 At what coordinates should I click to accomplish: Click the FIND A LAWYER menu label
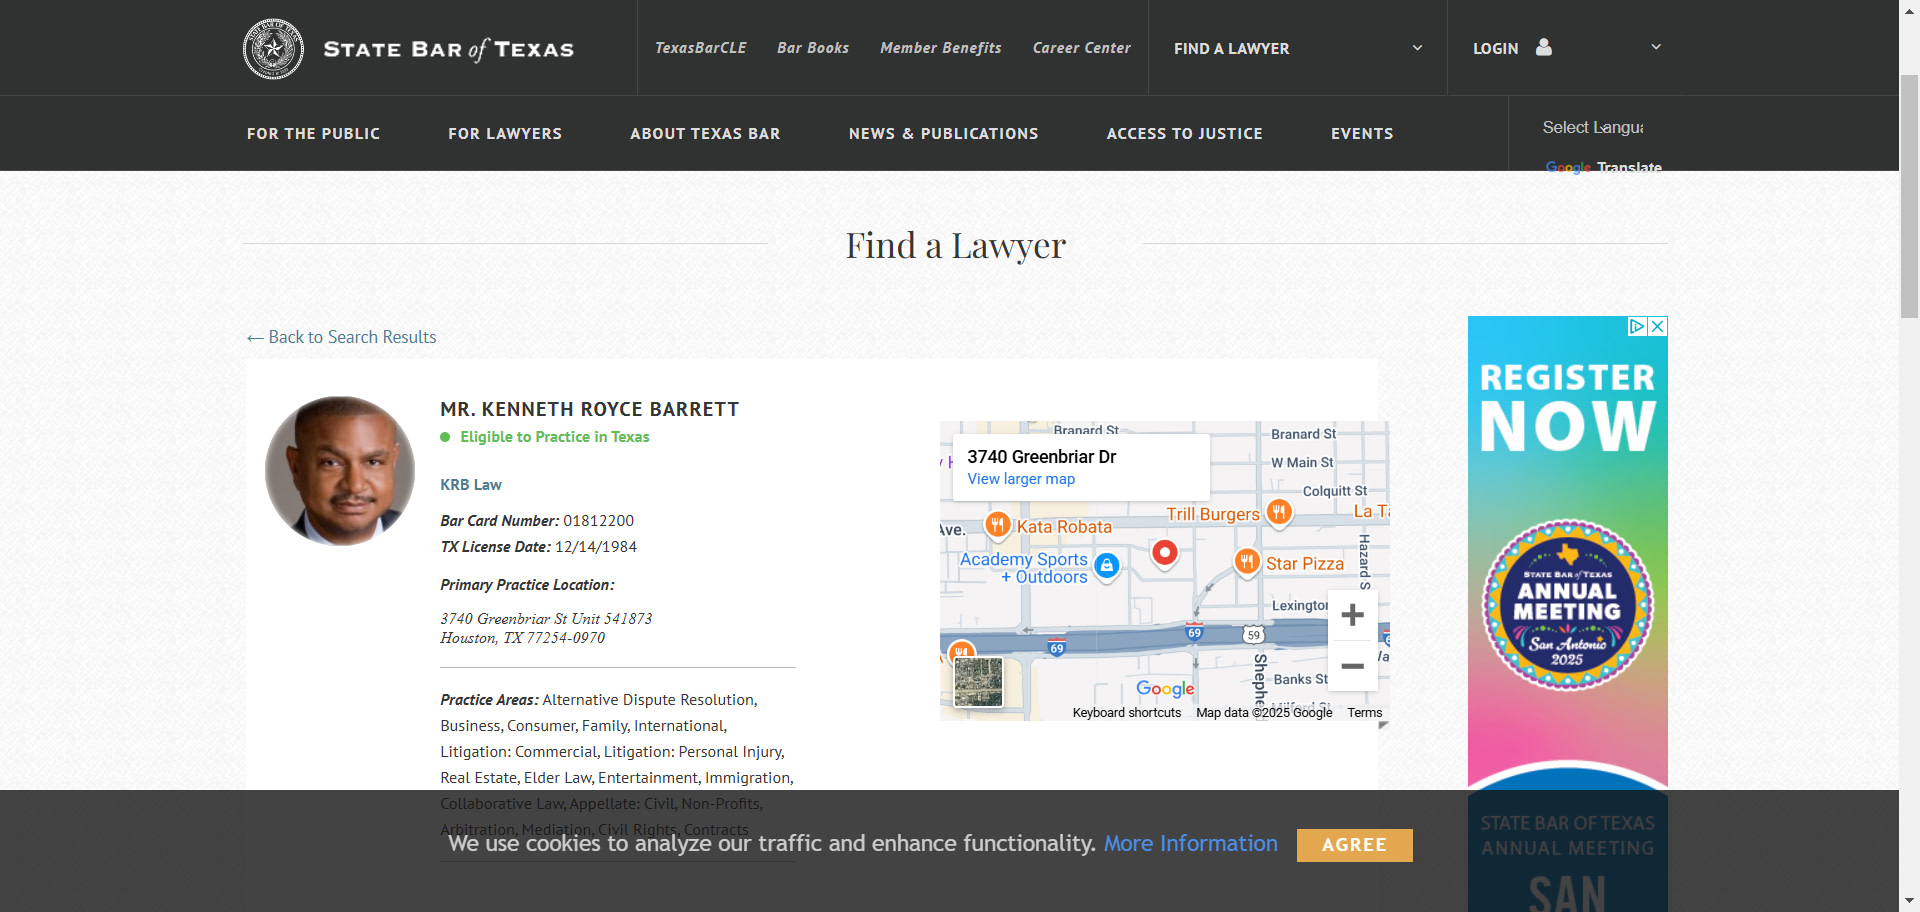(x=1232, y=48)
